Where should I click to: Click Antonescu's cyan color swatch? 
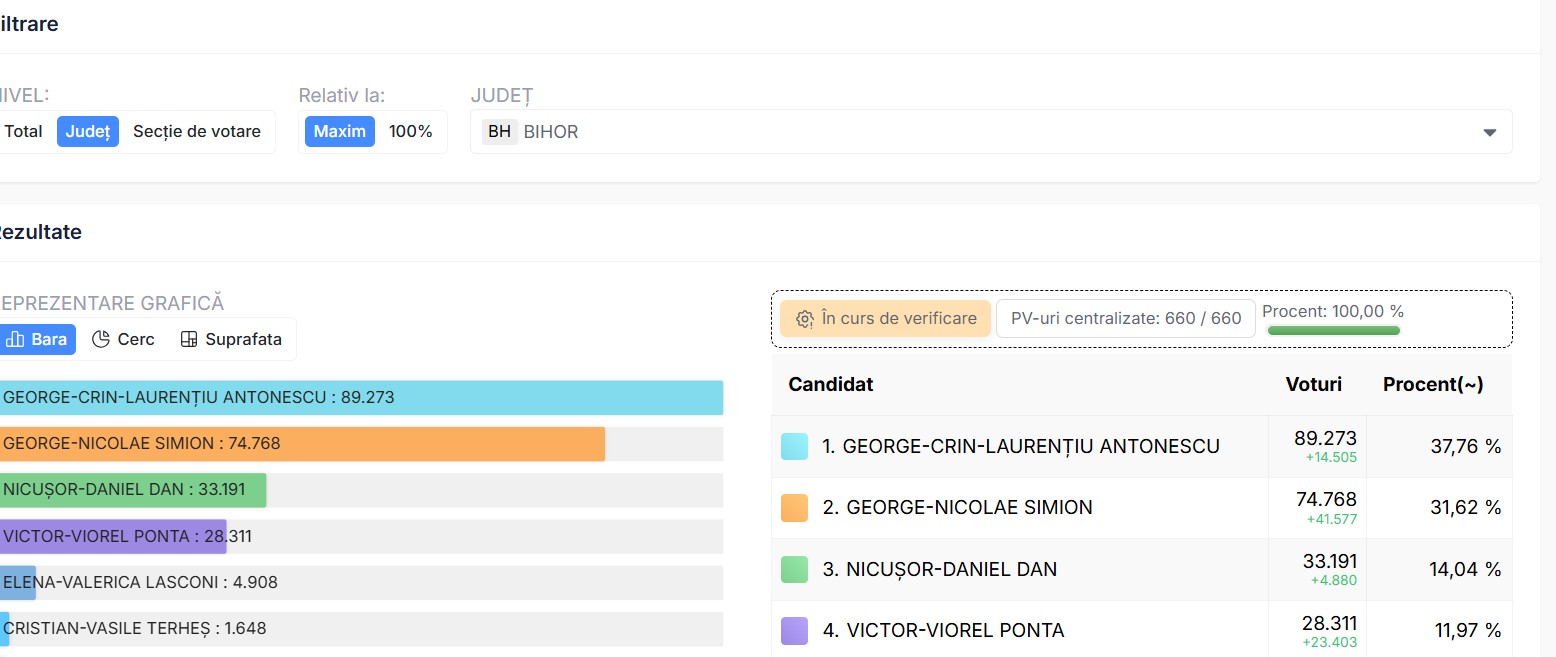point(794,446)
